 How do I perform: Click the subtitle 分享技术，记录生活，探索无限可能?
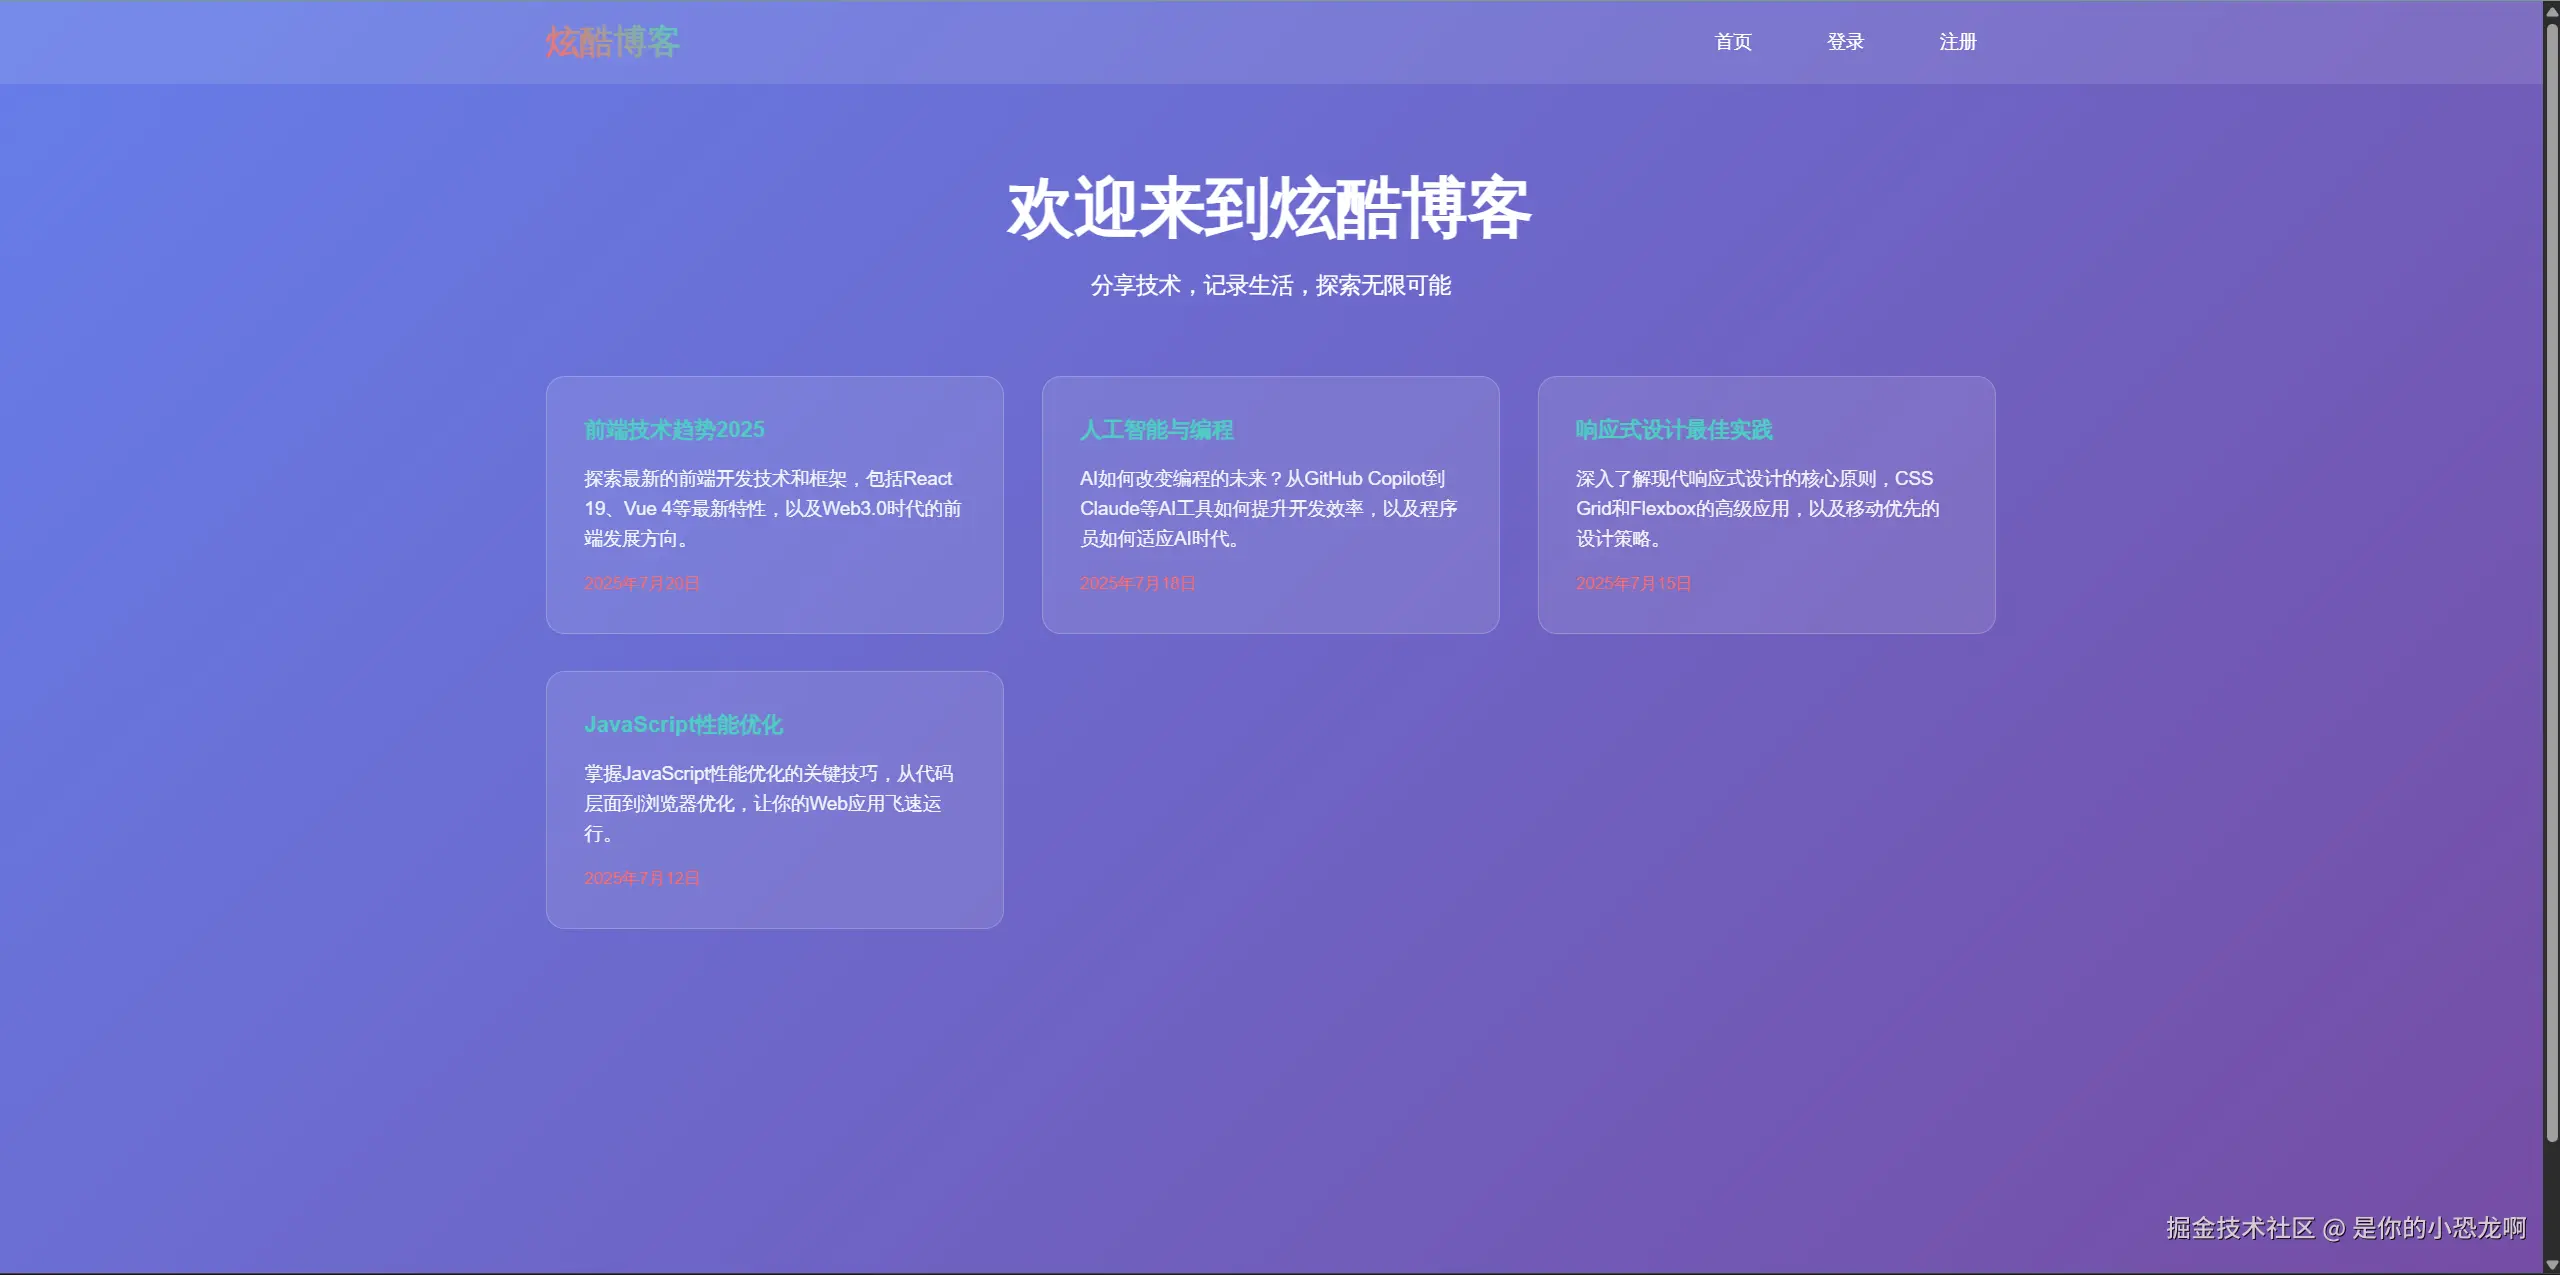point(1270,286)
